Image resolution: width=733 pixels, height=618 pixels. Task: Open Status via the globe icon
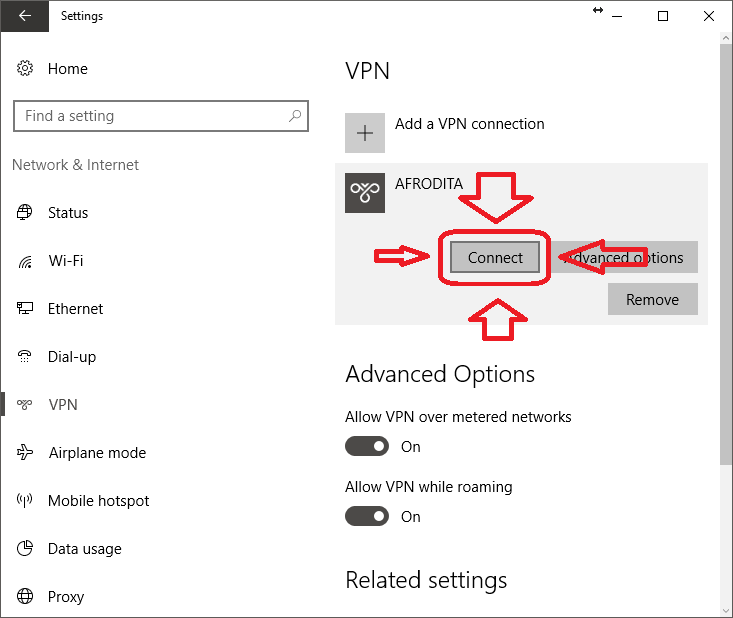pyautogui.click(x=25, y=212)
